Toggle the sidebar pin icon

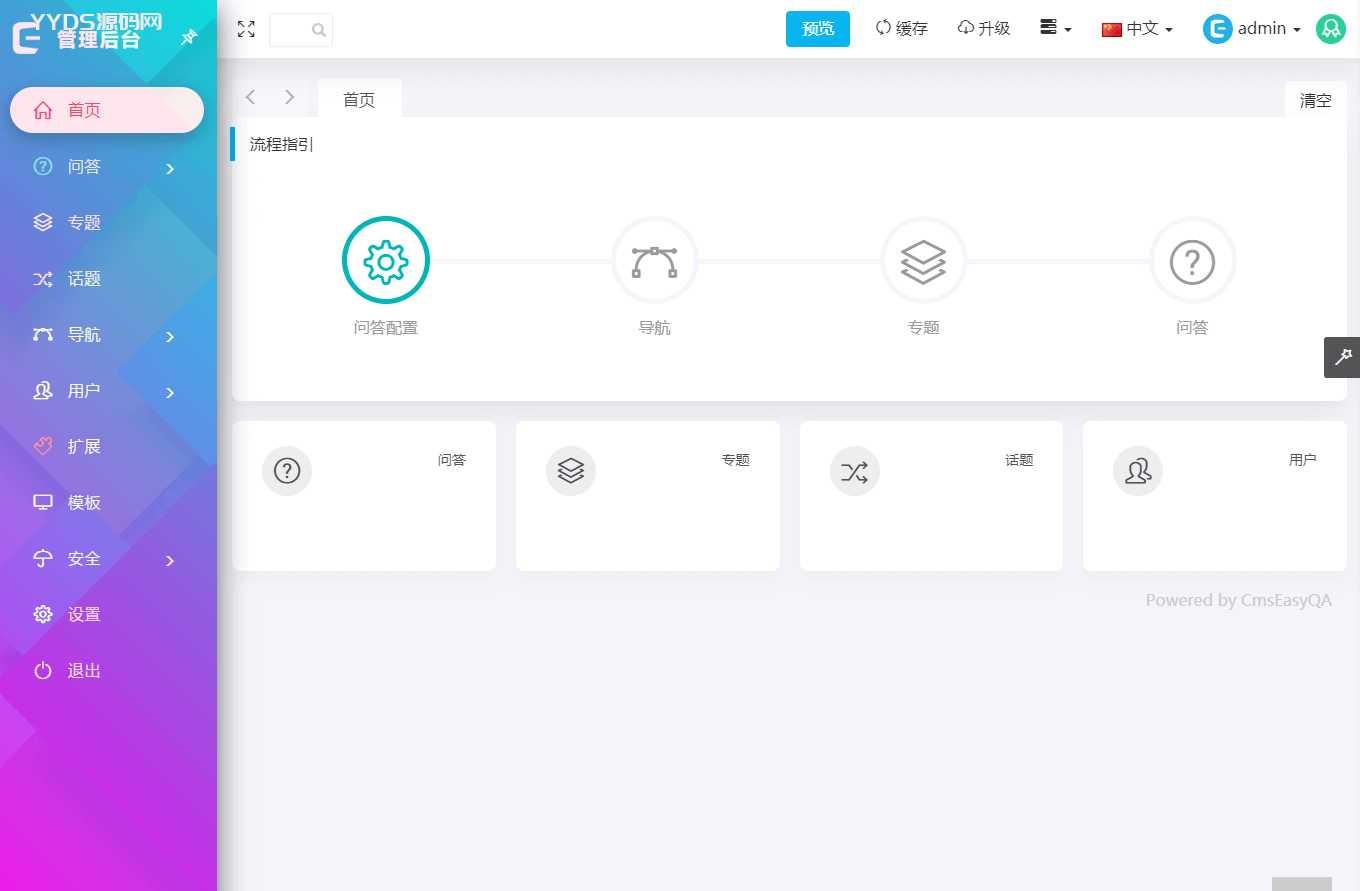(x=187, y=38)
